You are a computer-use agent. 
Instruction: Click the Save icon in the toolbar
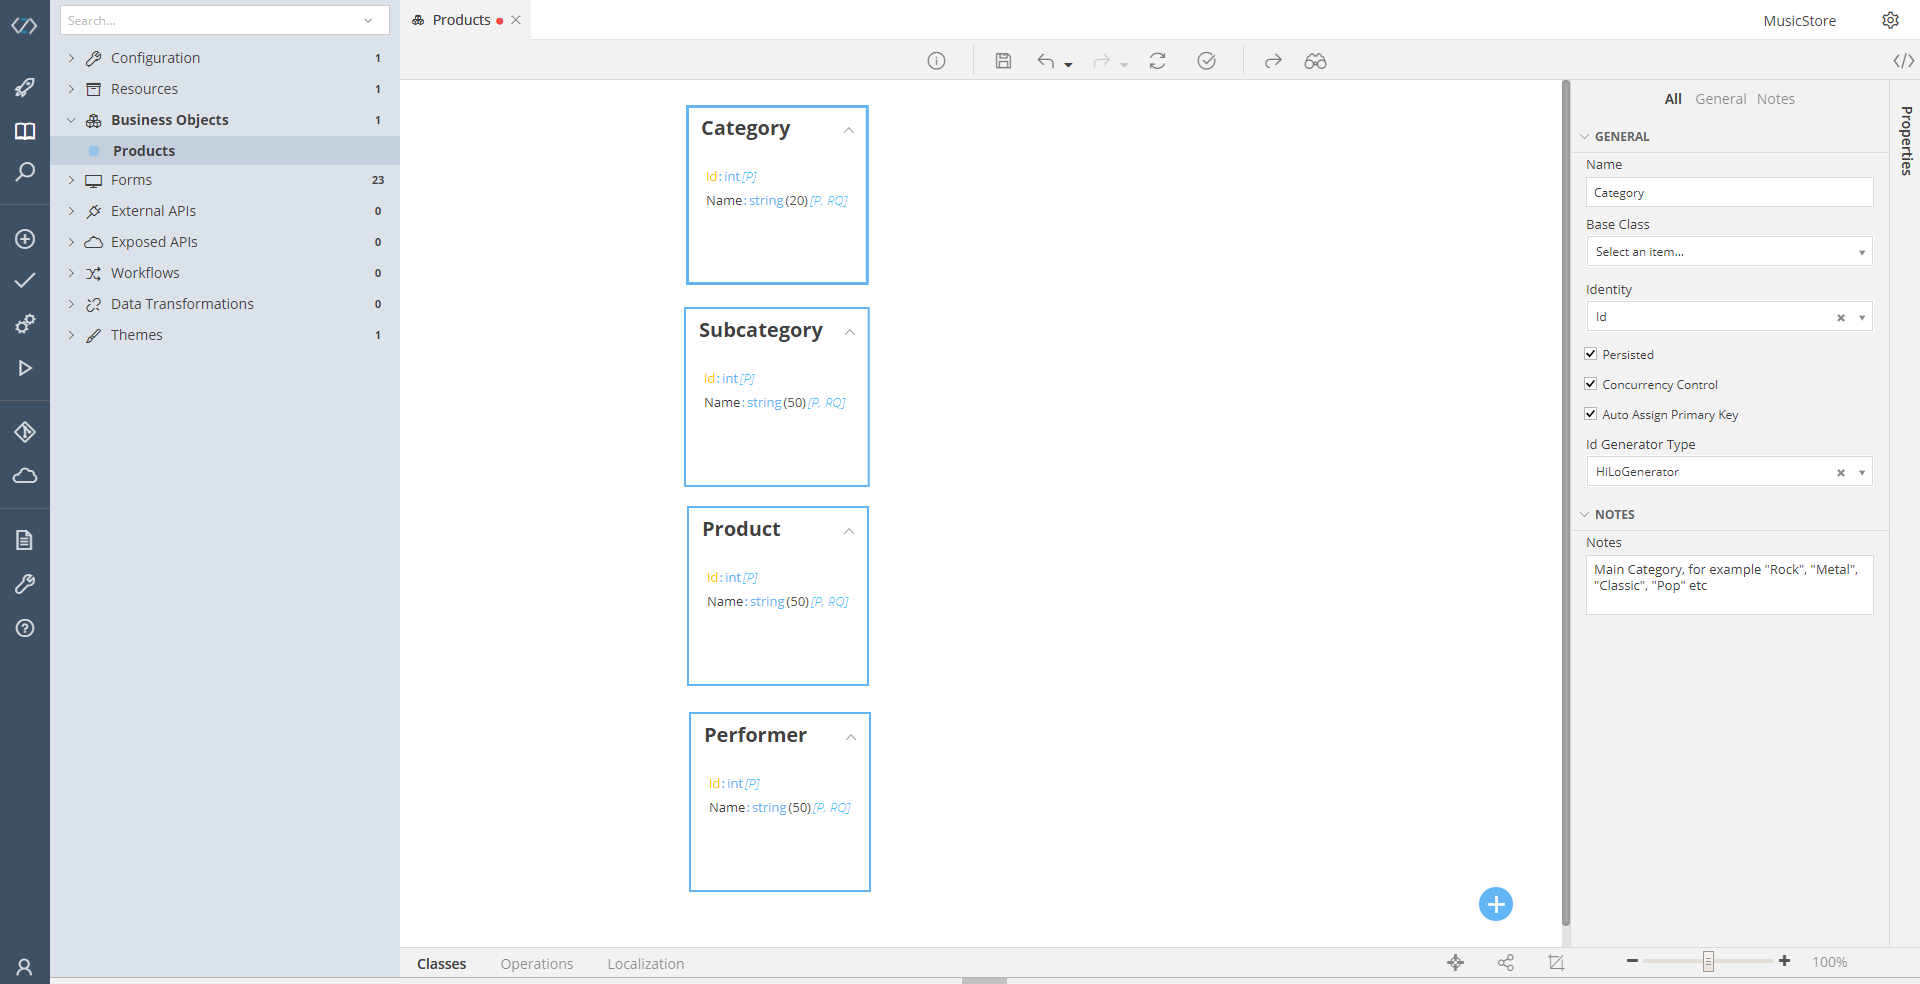pos(1003,61)
